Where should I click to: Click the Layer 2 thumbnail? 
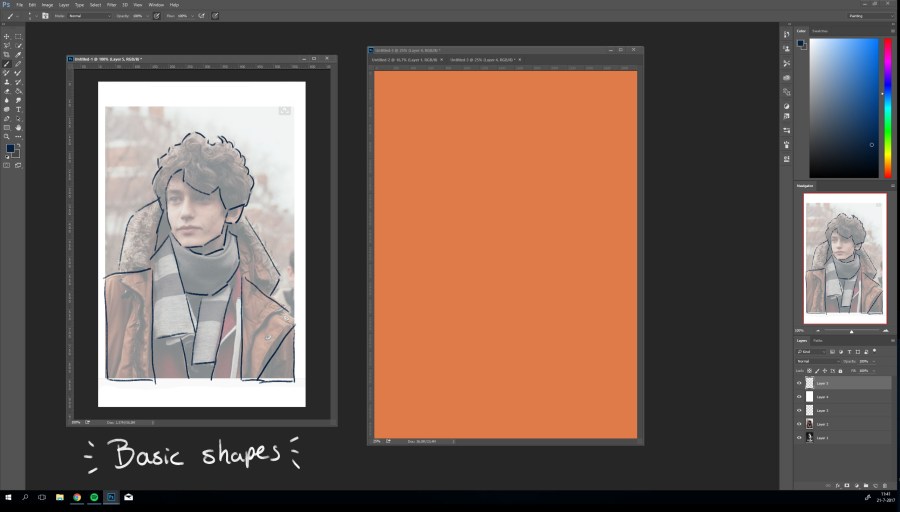[x=810, y=424]
